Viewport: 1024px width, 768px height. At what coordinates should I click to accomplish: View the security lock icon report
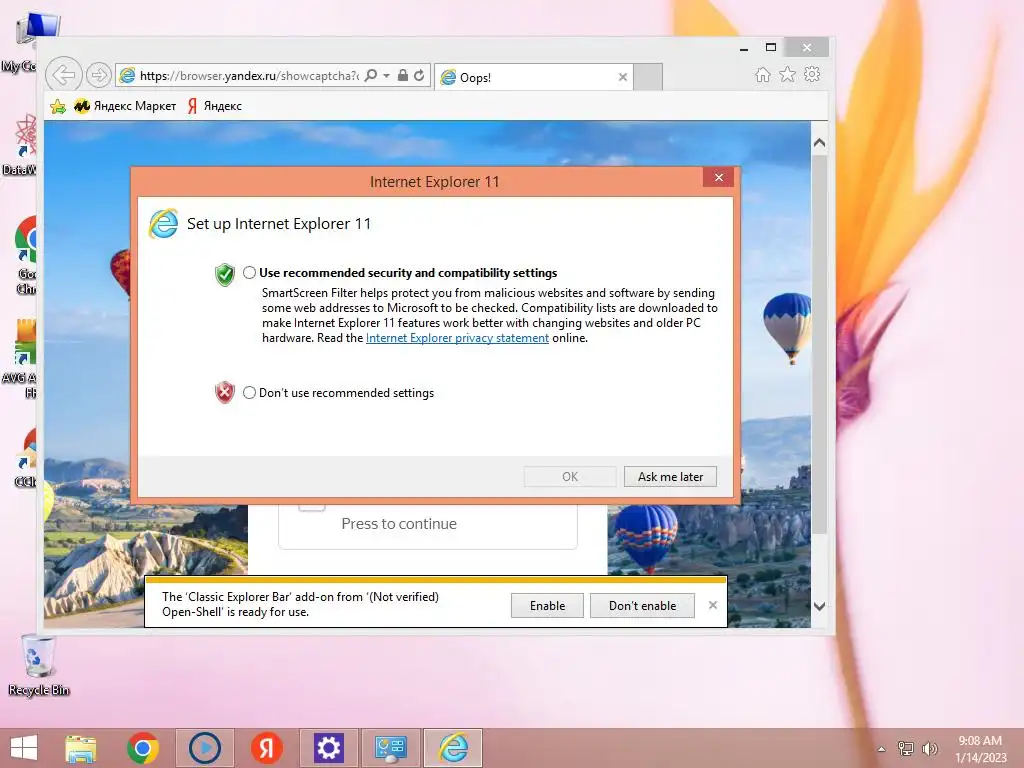point(403,75)
